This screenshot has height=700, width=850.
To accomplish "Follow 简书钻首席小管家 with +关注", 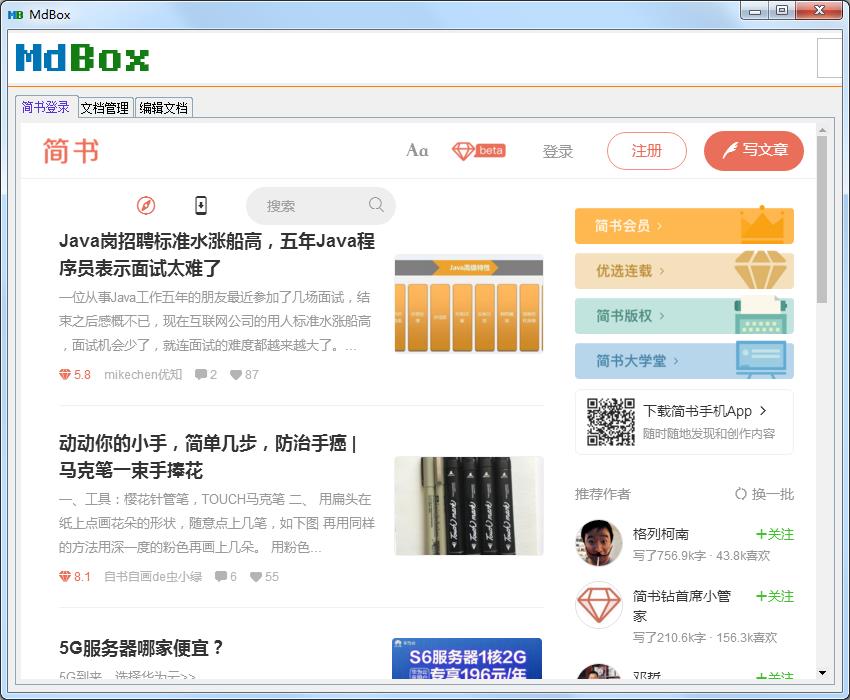I will tap(775, 596).
